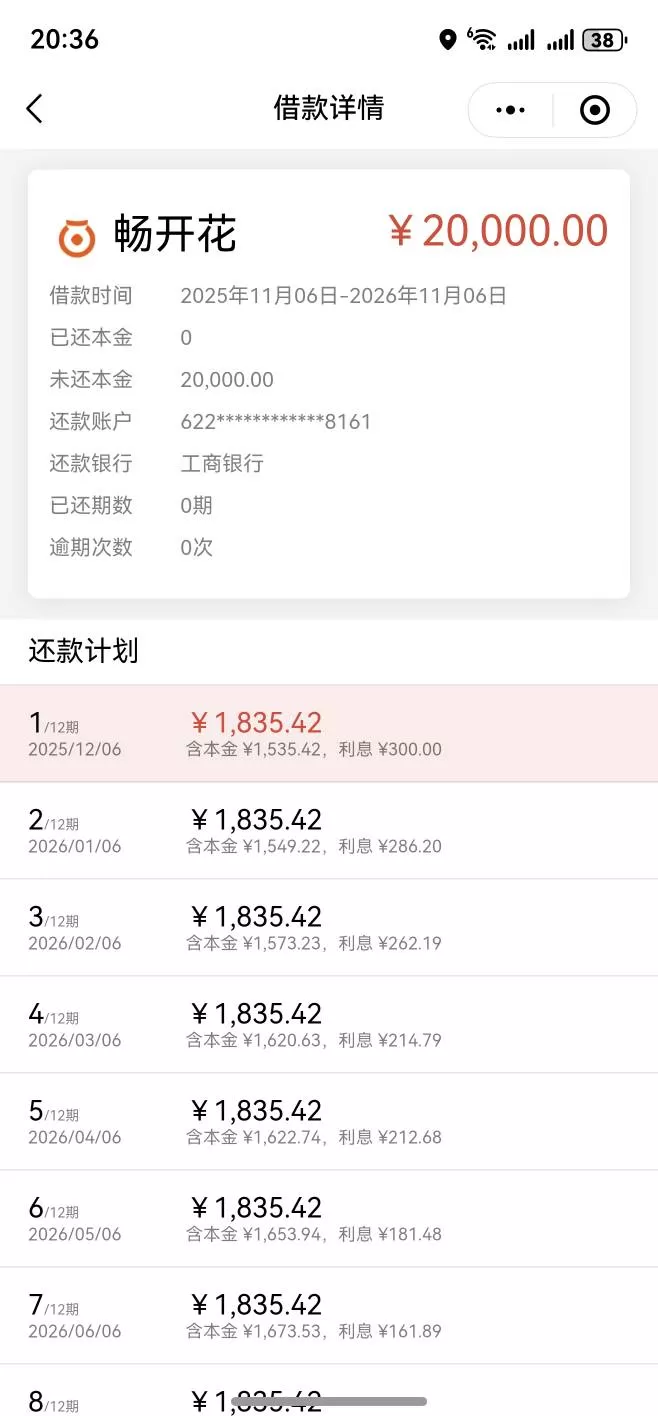Tap the location pin icon in status bar

[448, 38]
